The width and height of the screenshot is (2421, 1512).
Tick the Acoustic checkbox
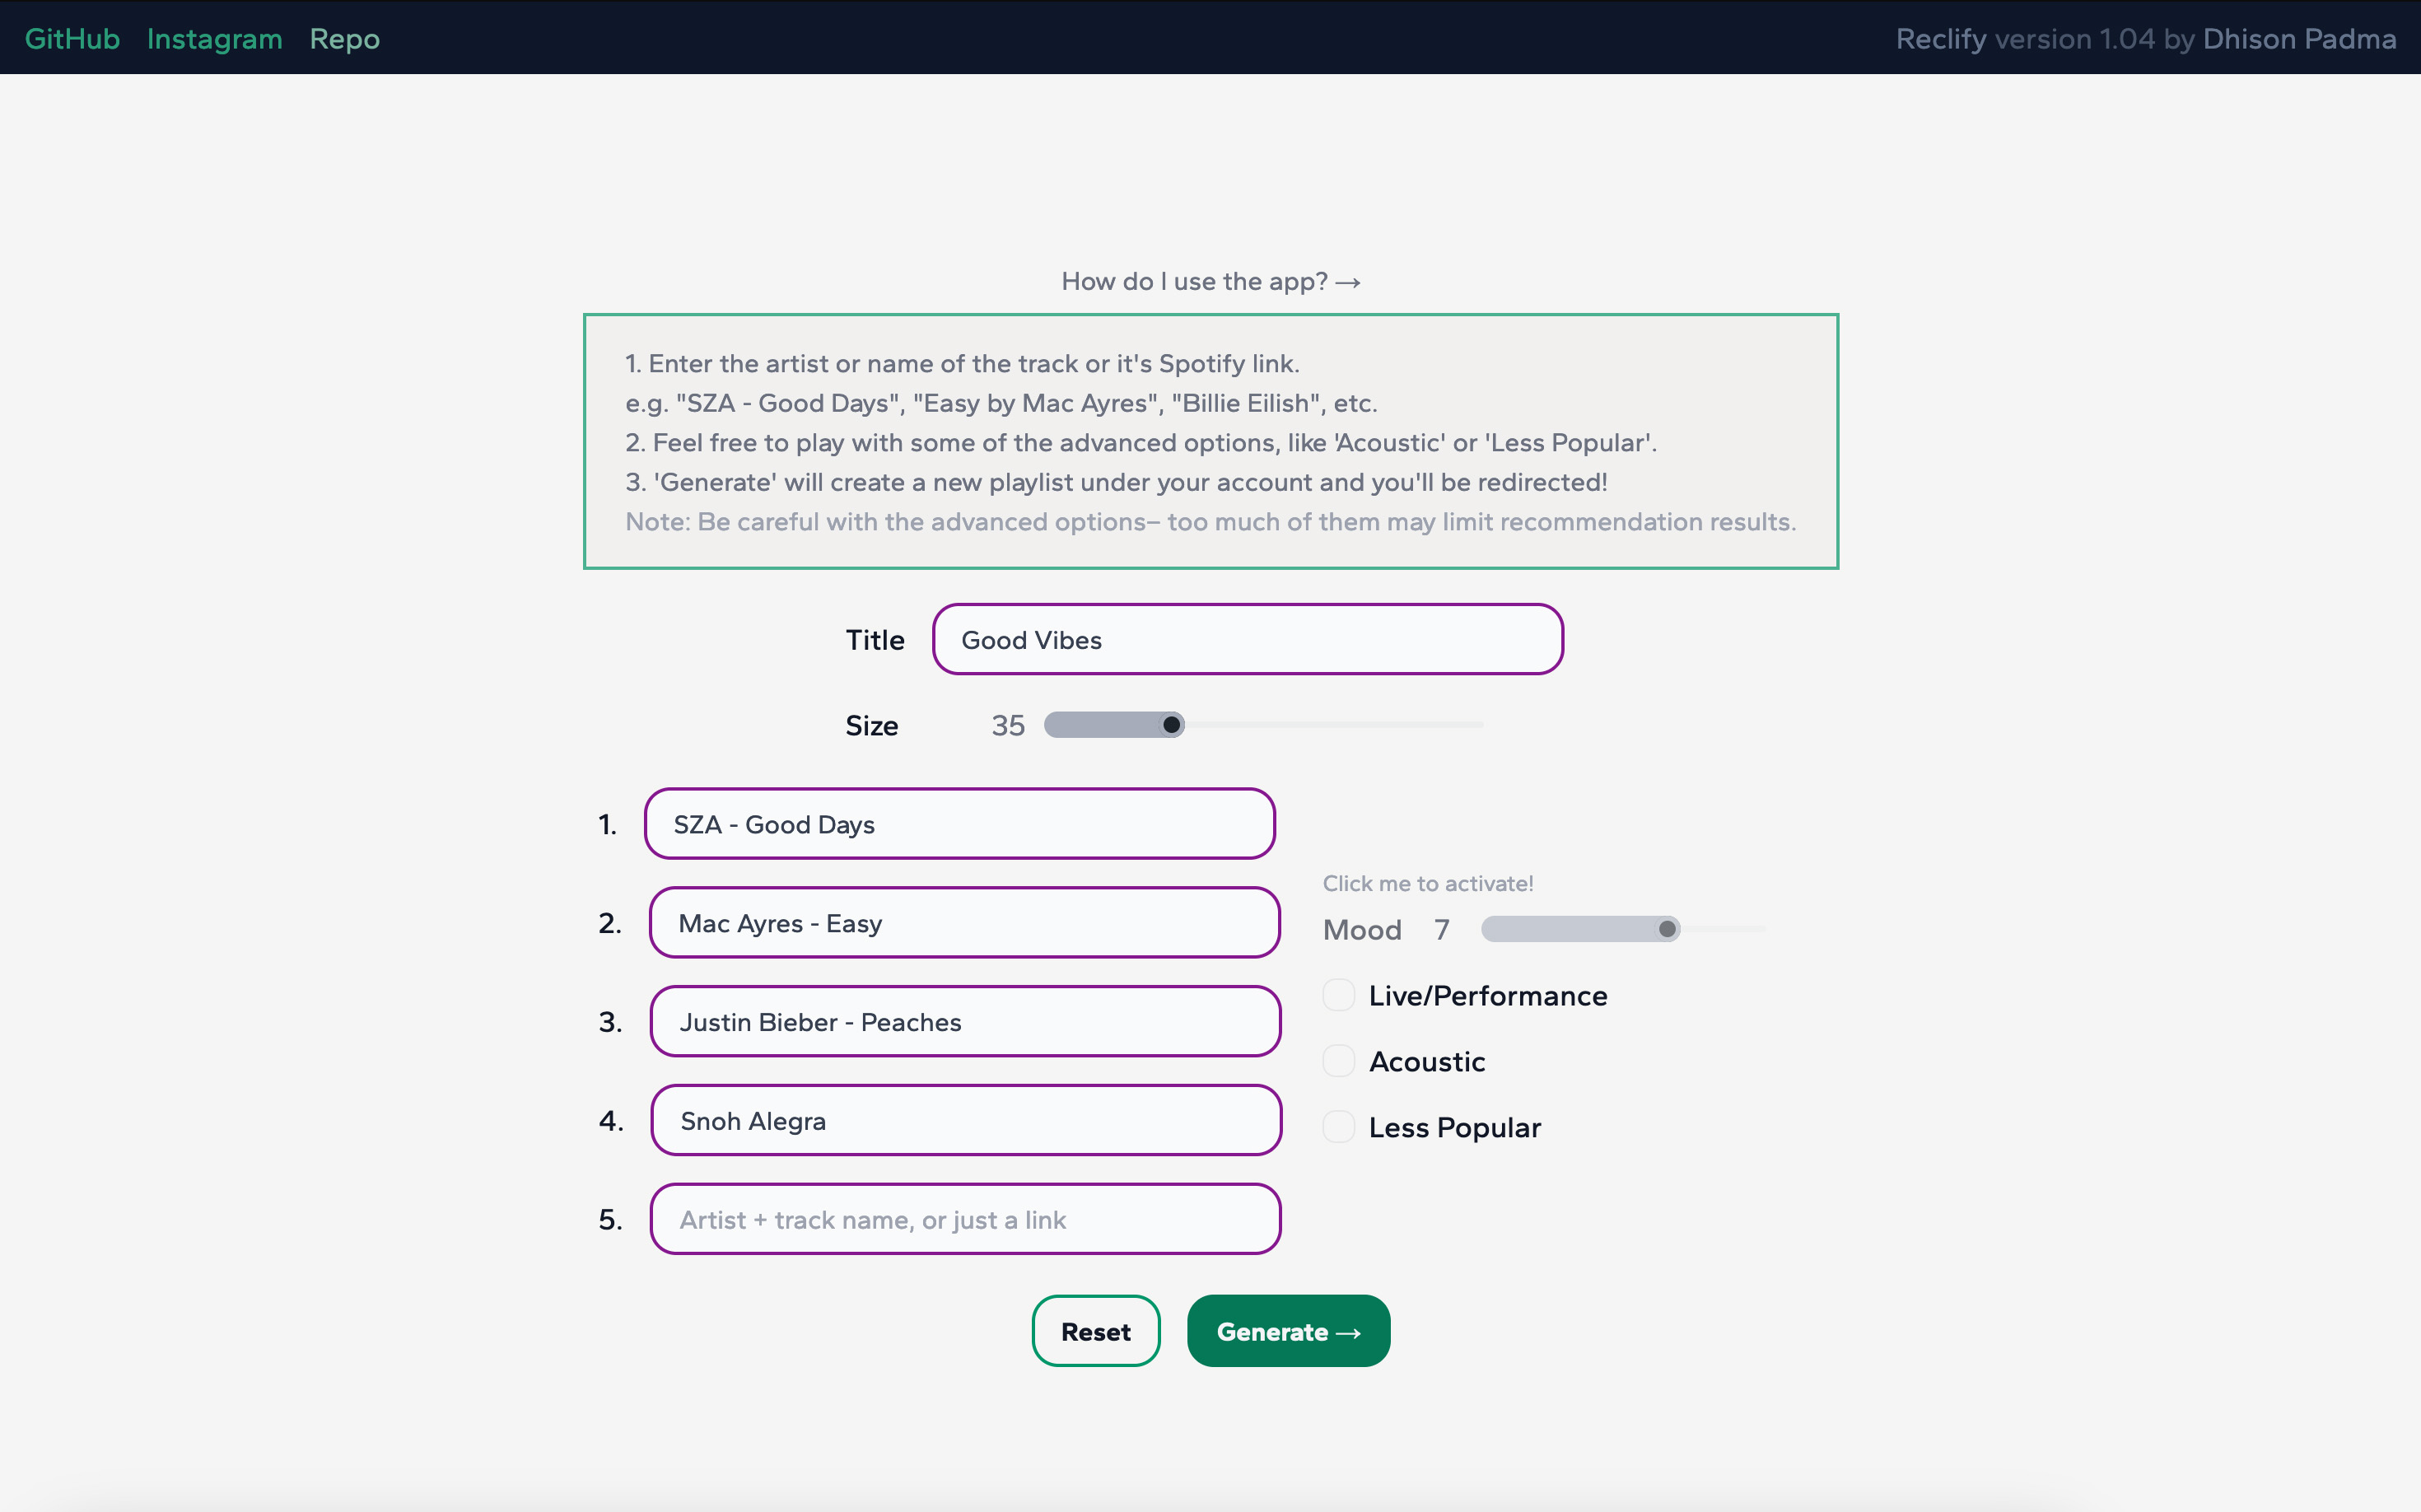[x=1338, y=1061]
